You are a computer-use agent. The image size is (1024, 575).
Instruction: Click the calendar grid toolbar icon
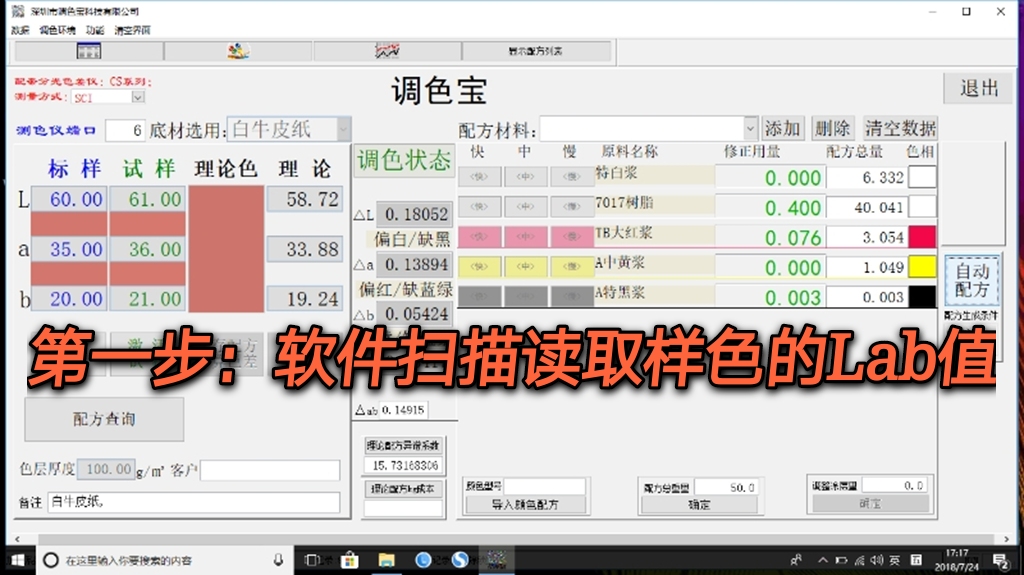pos(89,51)
